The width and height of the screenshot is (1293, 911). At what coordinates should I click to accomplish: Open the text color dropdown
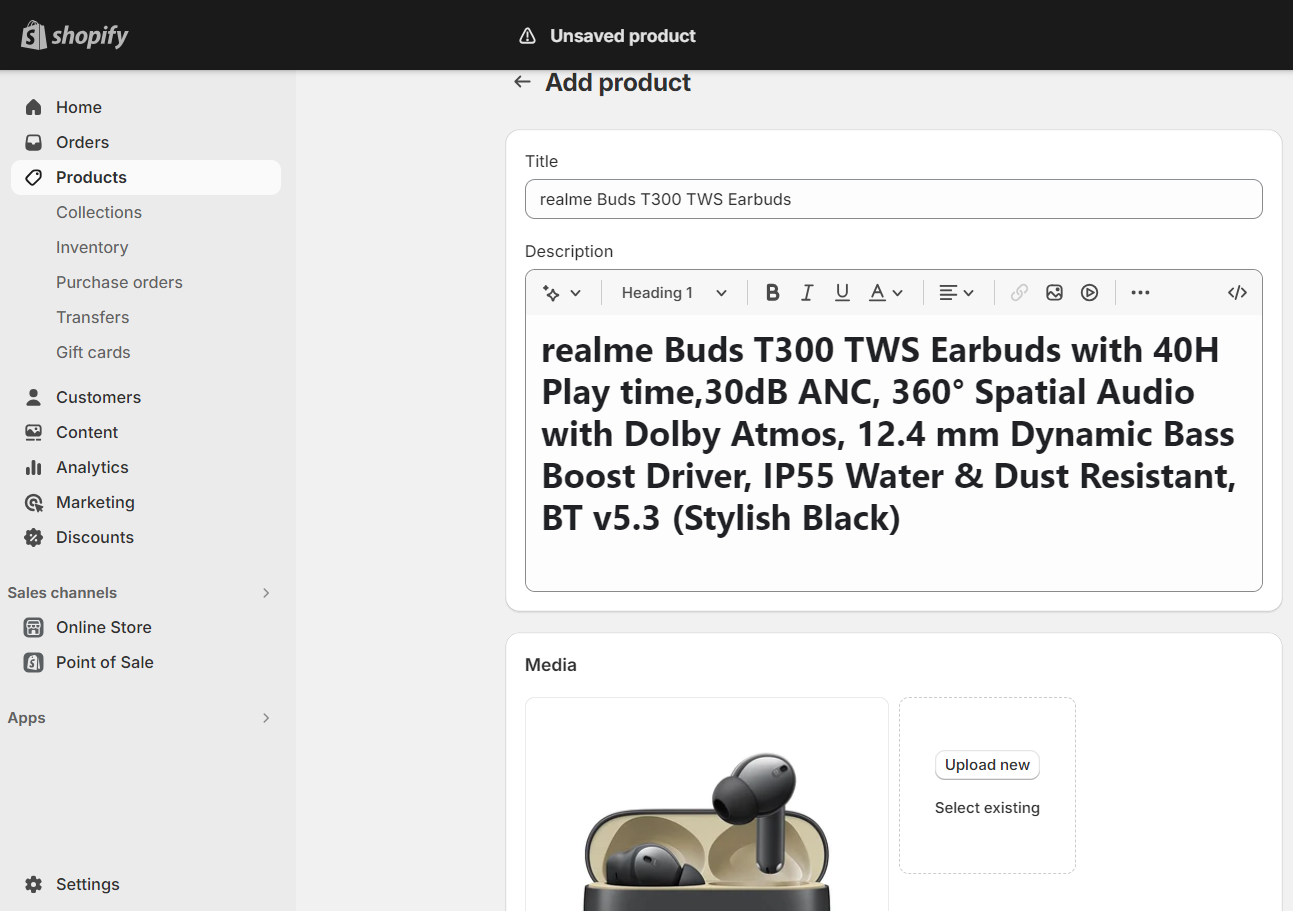886,293
